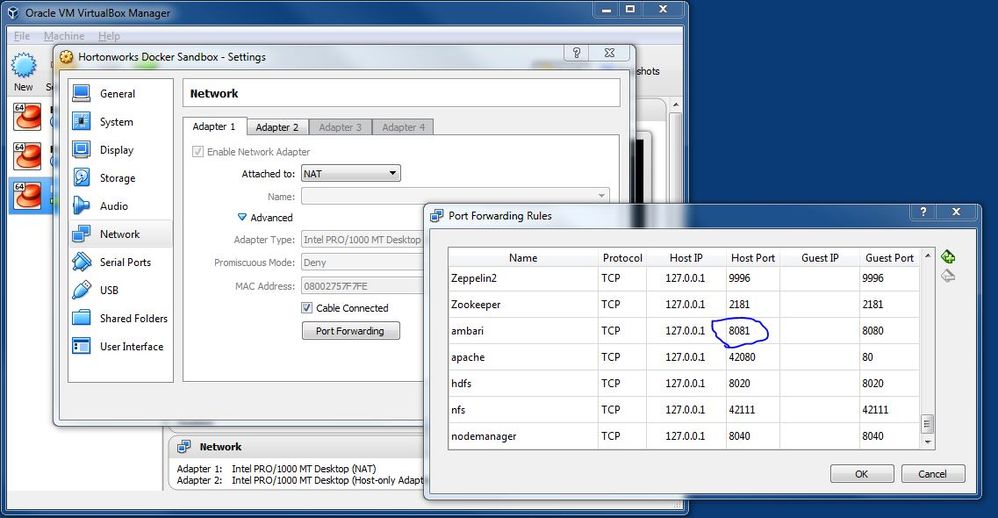
Task: Click the help question mark in Settings title bar
Action: [576, 53]
